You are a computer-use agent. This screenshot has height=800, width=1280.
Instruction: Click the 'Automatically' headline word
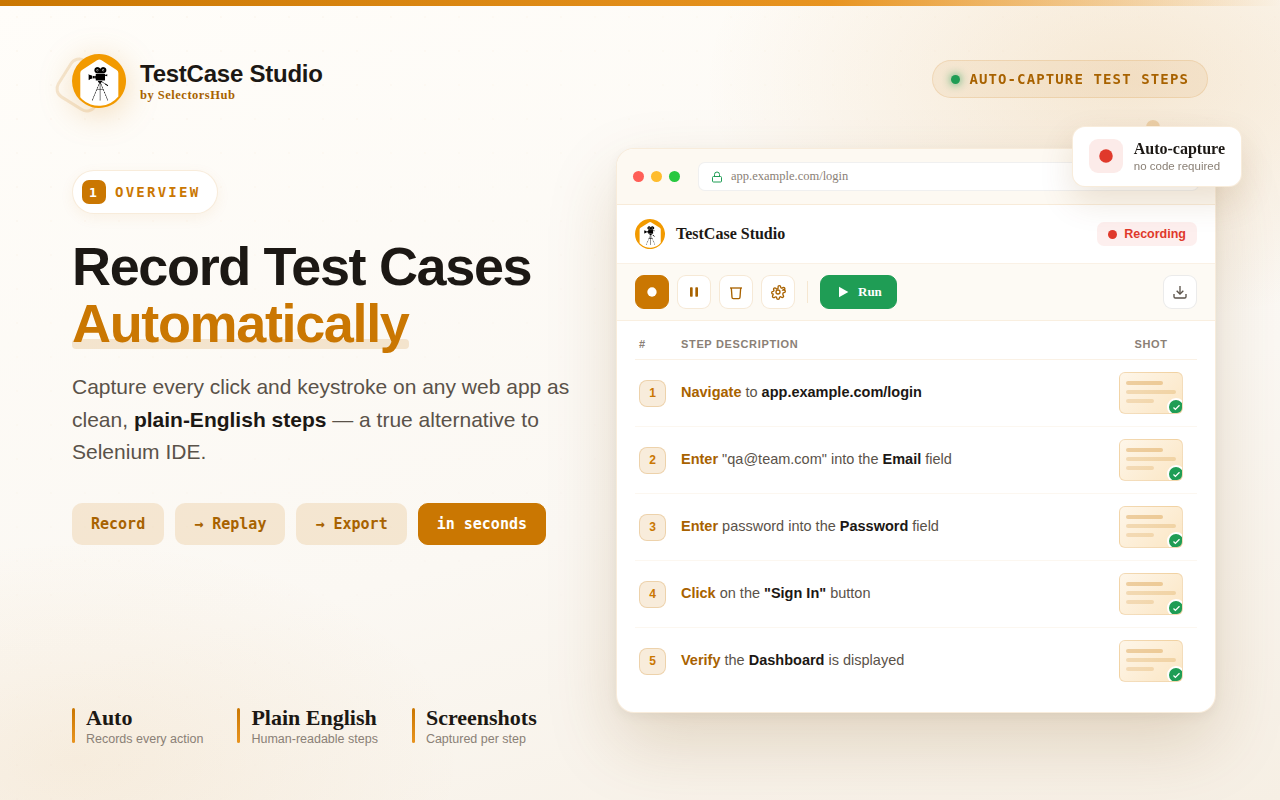tap(240, 324)
